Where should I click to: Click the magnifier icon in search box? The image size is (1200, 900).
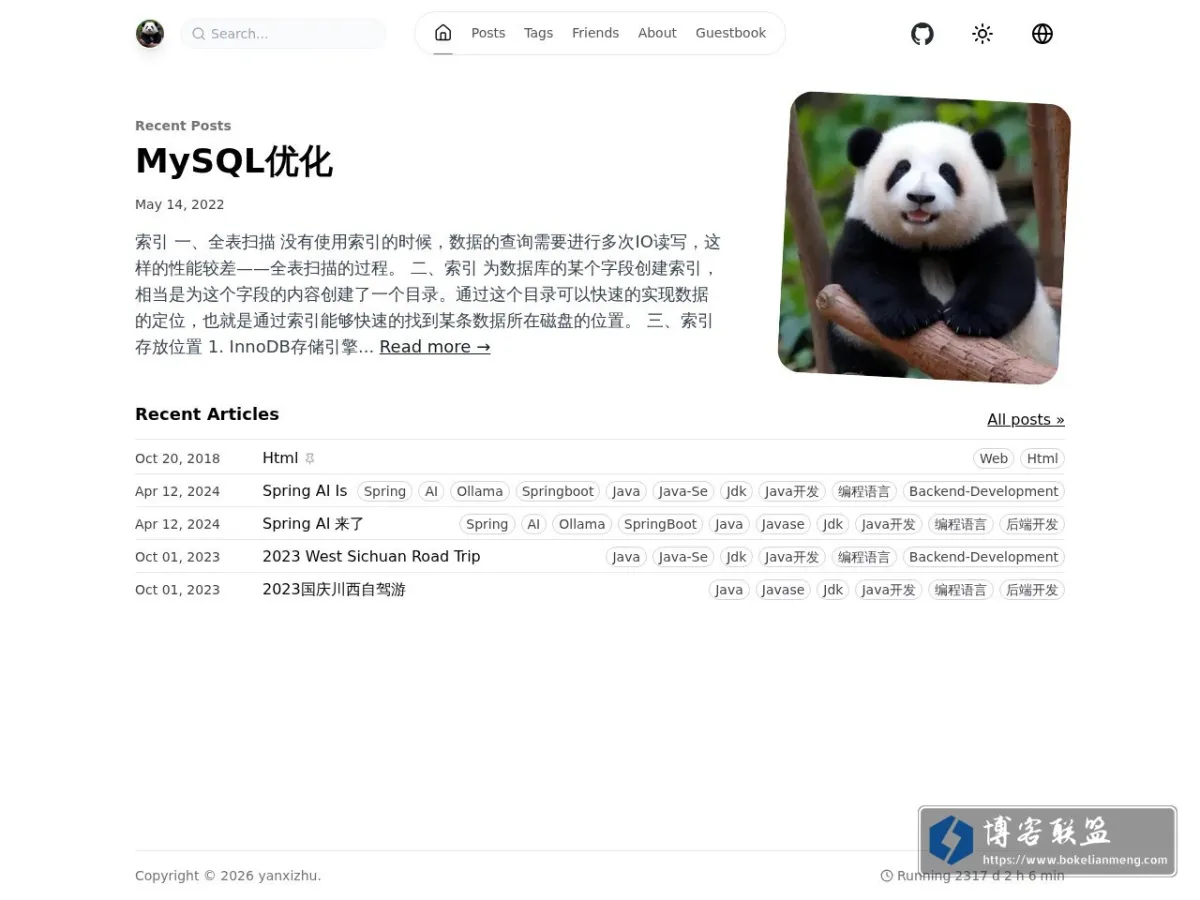click(x=199, y=34)
